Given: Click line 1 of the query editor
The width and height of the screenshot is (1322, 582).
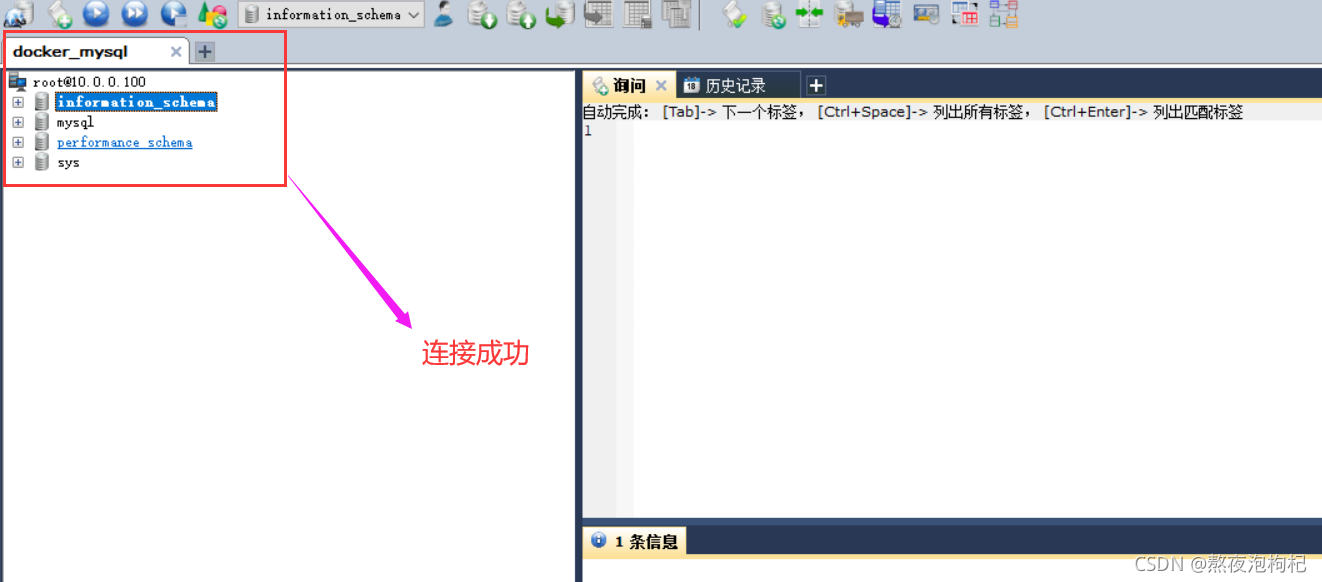Looking at the screenshot, I should coord(700,131).
